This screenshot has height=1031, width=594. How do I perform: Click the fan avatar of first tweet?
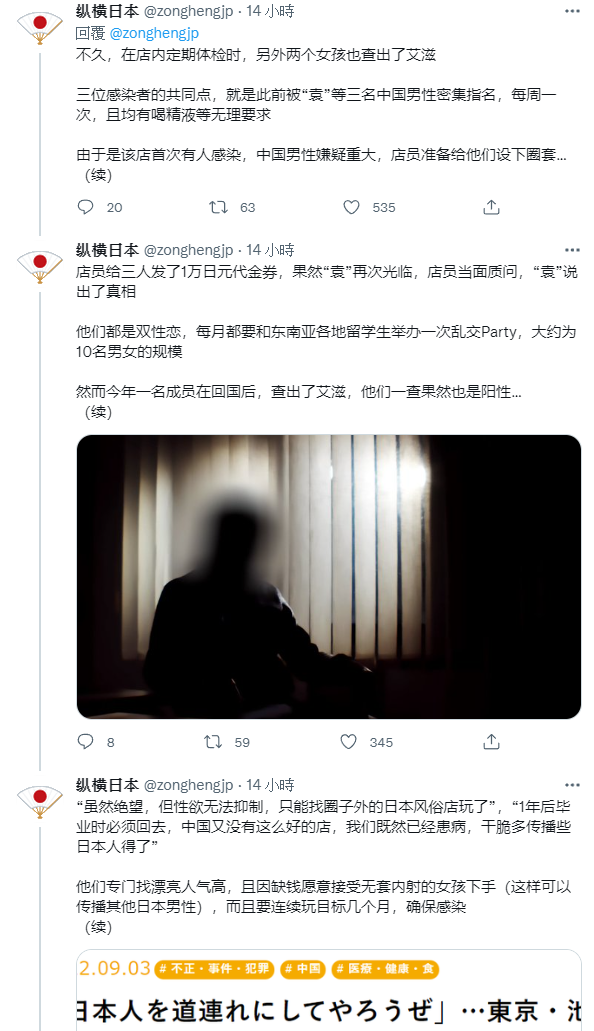39,28
